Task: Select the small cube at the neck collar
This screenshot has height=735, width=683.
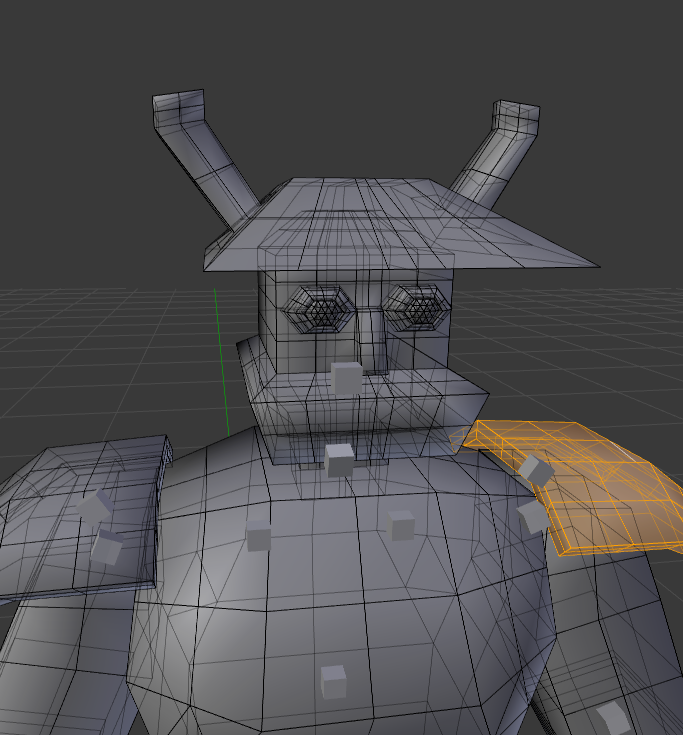Action: pyautogui.click(x=339, y=460)
